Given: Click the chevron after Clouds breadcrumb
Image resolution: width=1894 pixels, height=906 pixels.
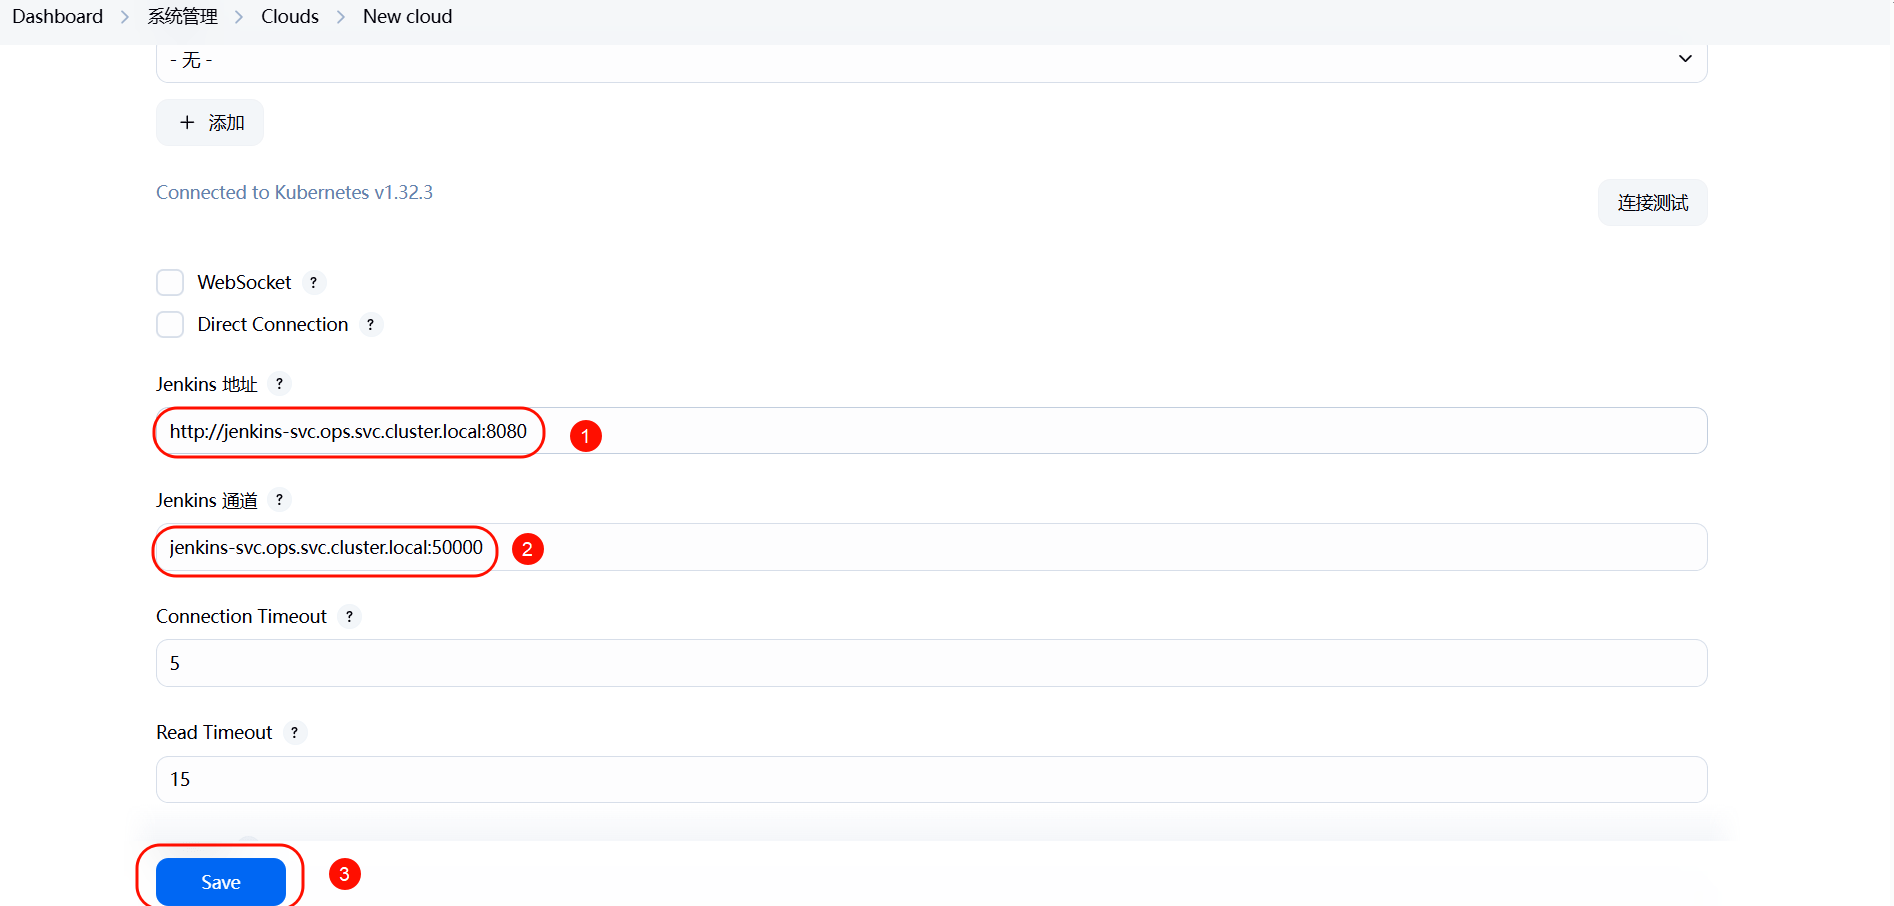Looking at the screenshot, I should (341, 17).
